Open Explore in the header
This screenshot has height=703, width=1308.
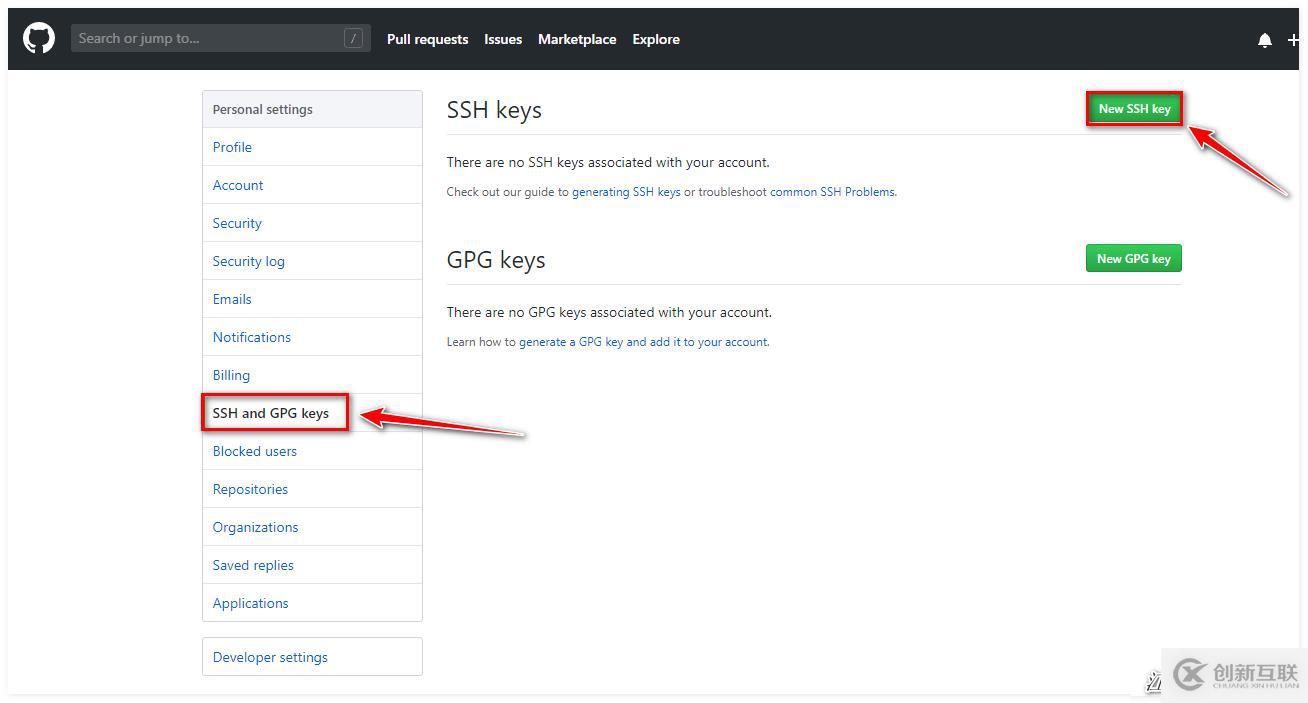tap(656, 39)
